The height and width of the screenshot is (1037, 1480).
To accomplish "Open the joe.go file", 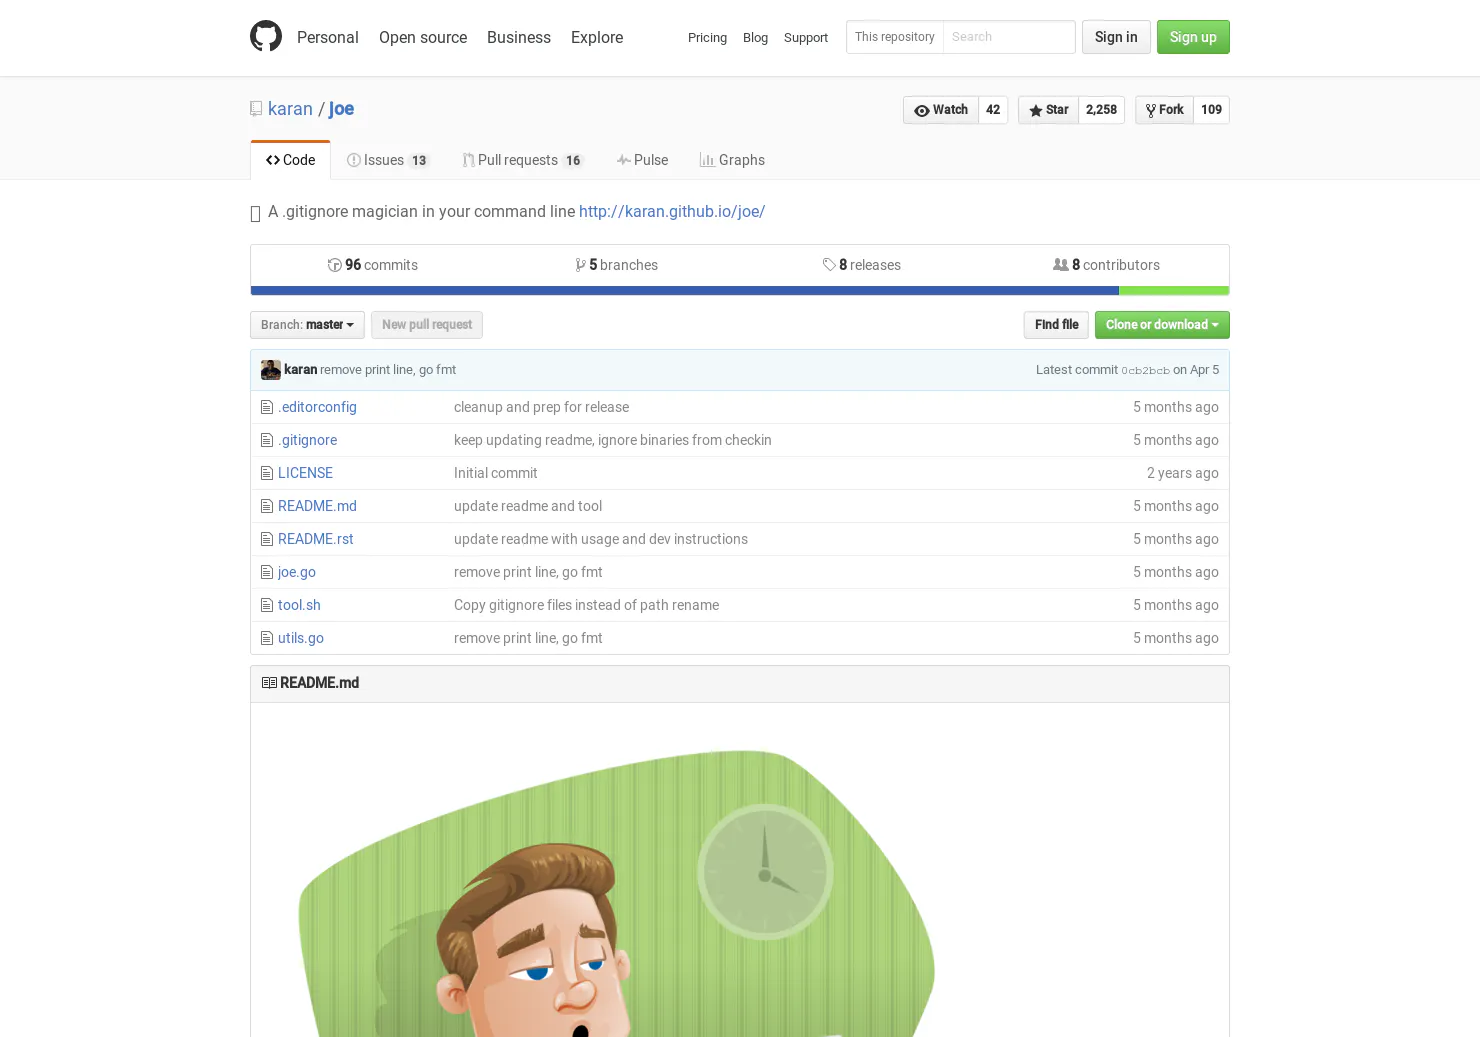I will [x=297, y=572].
